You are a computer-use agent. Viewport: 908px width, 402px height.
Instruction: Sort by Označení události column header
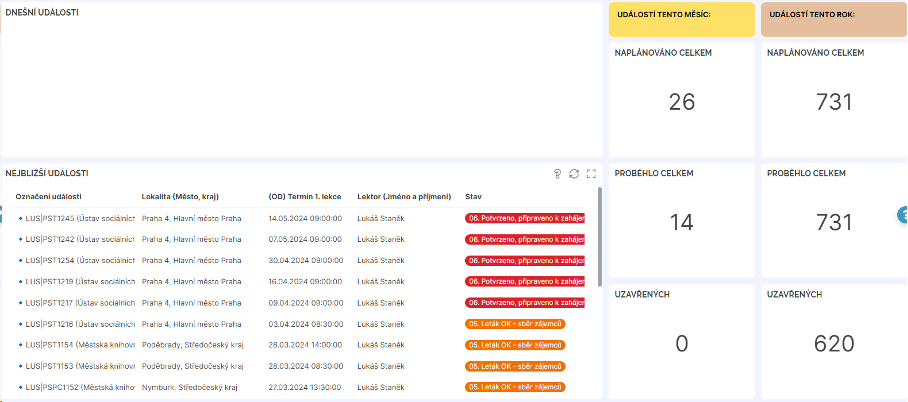[49, 196]
